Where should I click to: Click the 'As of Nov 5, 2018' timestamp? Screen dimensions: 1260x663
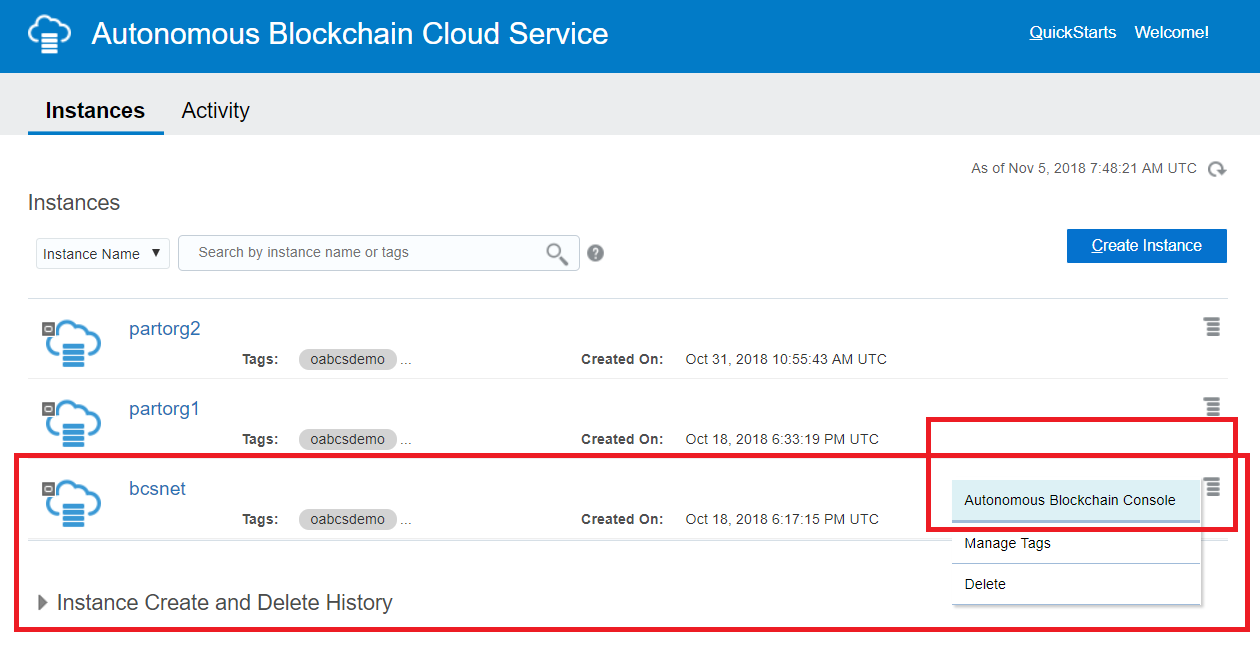pyautogui.click(x=1084, y=169)
